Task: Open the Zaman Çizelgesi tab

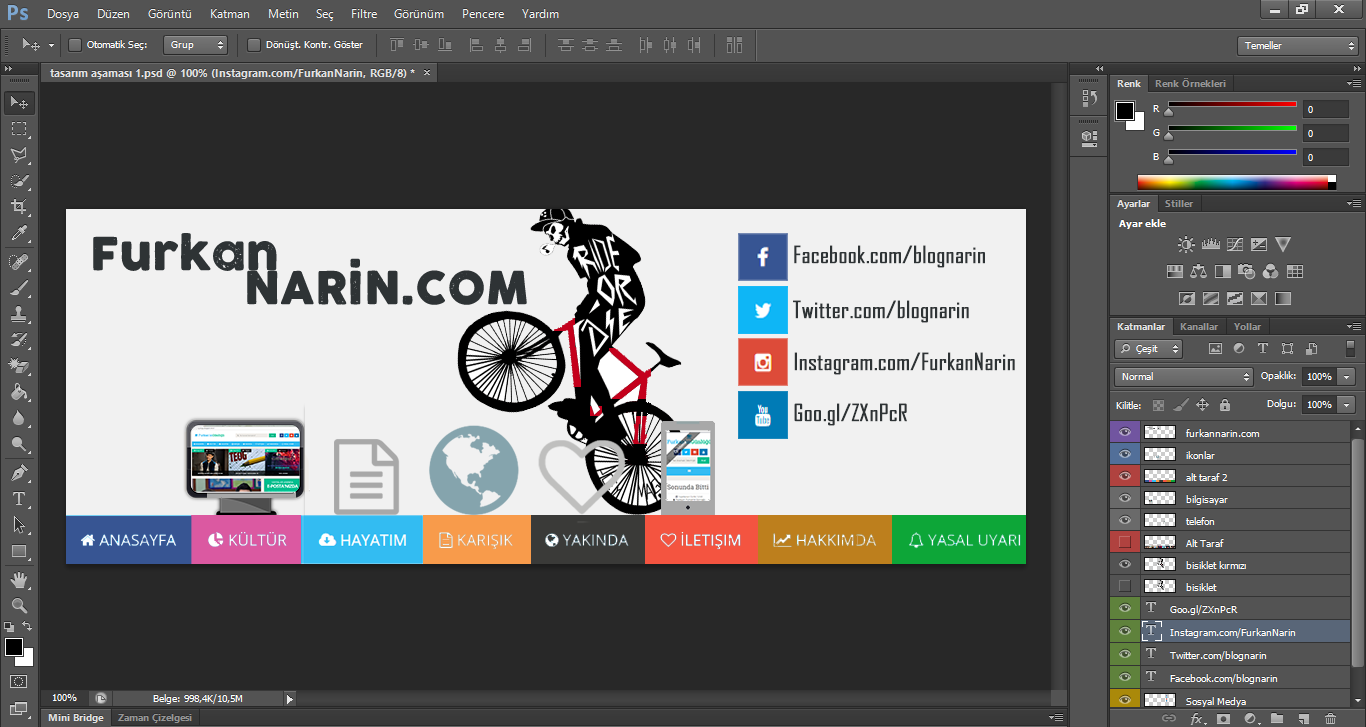Action: (x=154, y=718)
